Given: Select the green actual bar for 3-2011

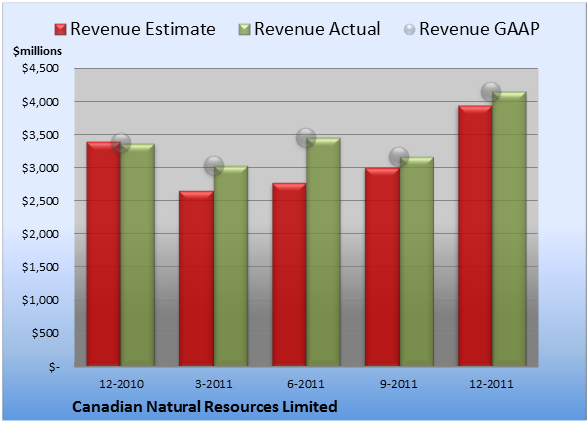Looking at the screenshot, I should click(231, 266).
